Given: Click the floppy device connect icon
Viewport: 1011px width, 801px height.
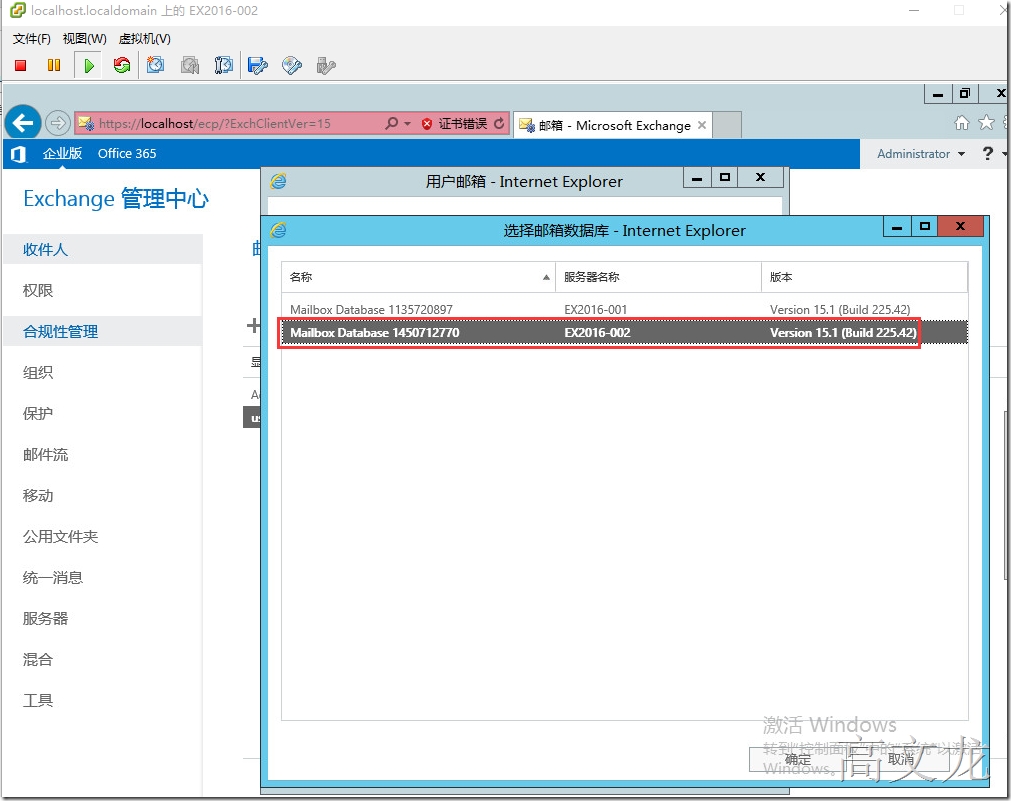Looking at the screenshot, I should pyautogui.click(x=258, y=65).
